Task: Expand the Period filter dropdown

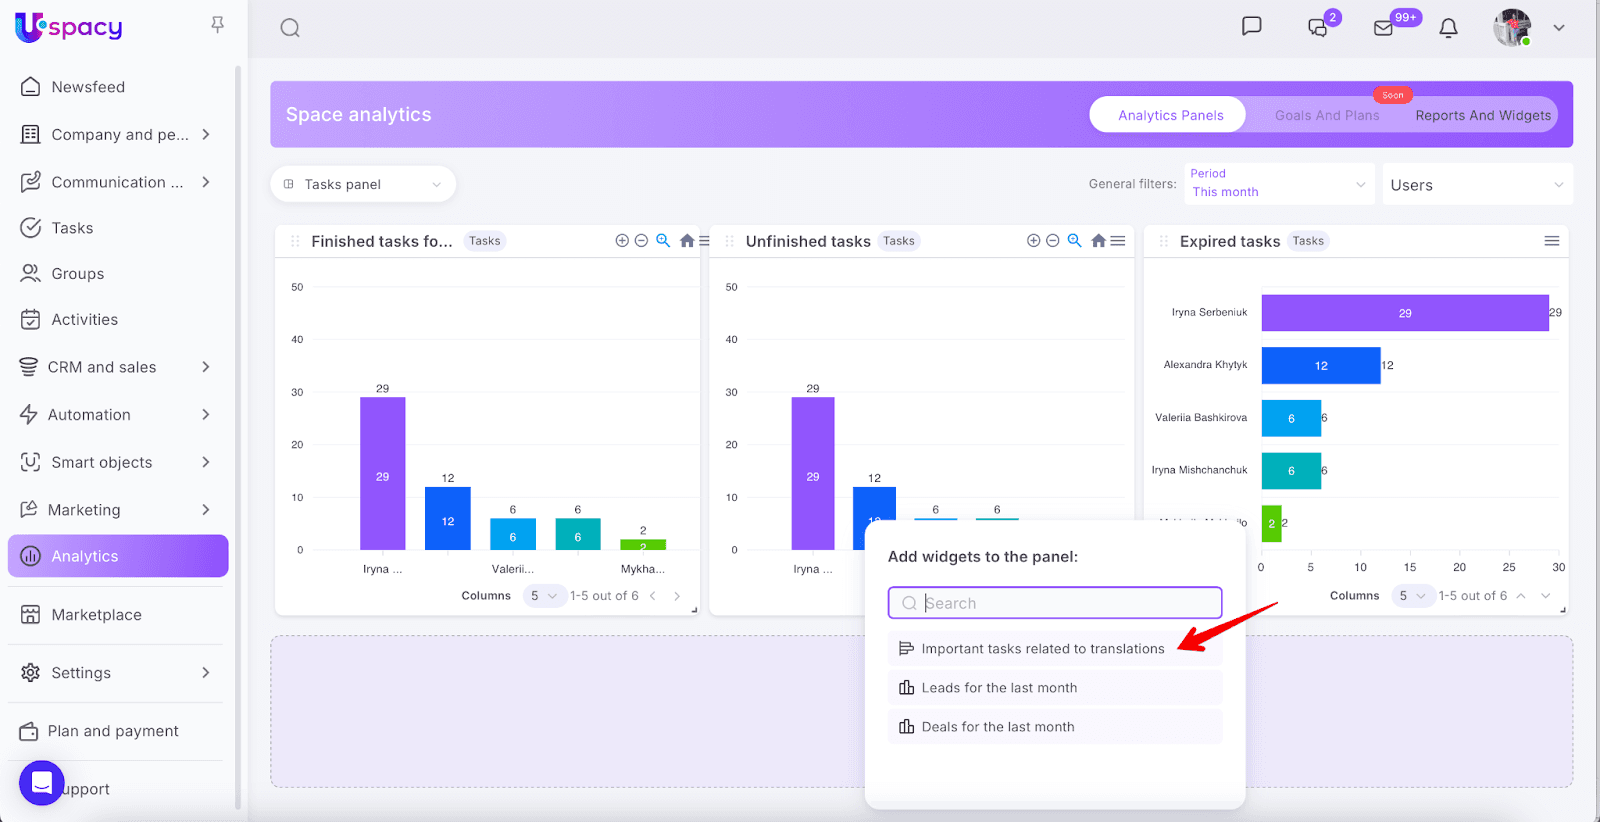Action: coord(1278,184)
